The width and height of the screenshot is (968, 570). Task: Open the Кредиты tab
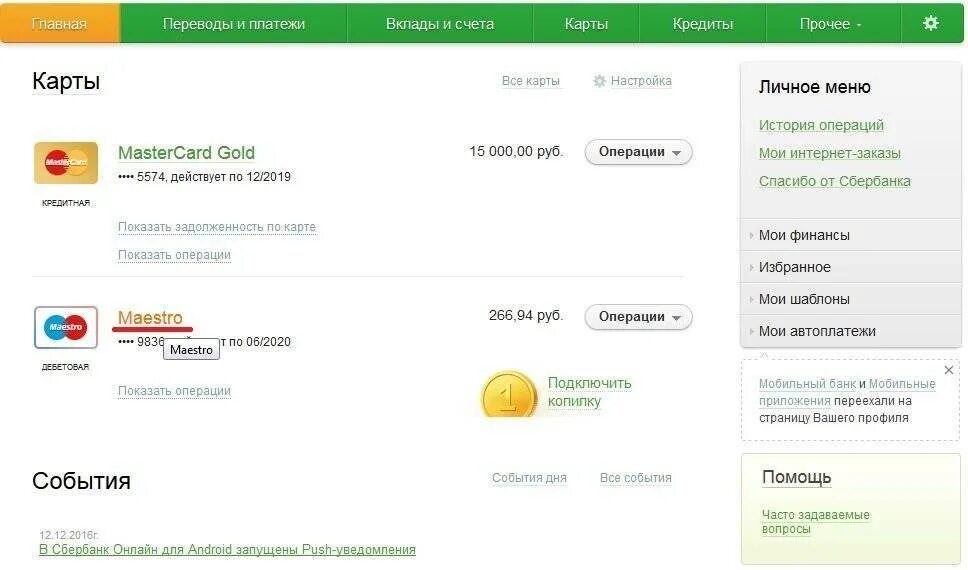pos(703,23)
